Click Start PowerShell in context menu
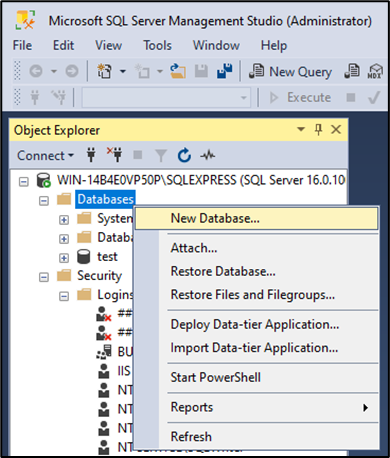390x458 pixels. click(216, 377)
